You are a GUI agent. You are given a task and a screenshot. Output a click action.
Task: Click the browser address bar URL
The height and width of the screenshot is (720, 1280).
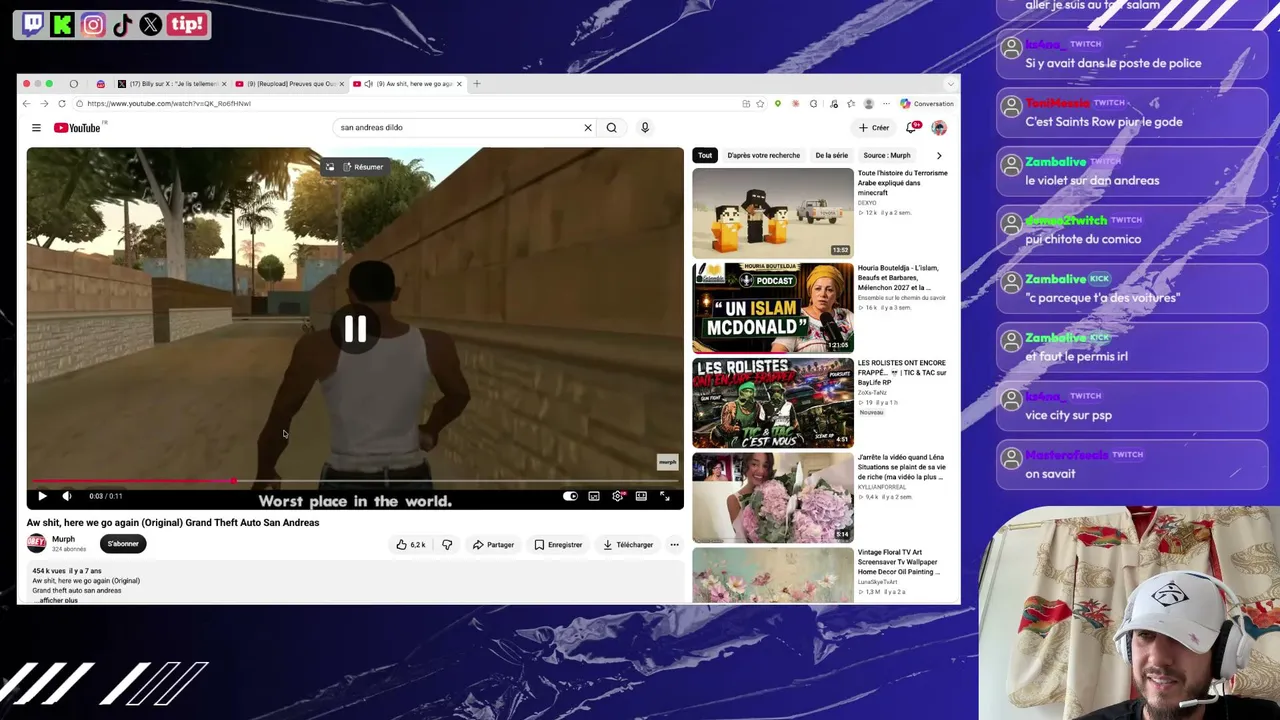click(168, 104)
